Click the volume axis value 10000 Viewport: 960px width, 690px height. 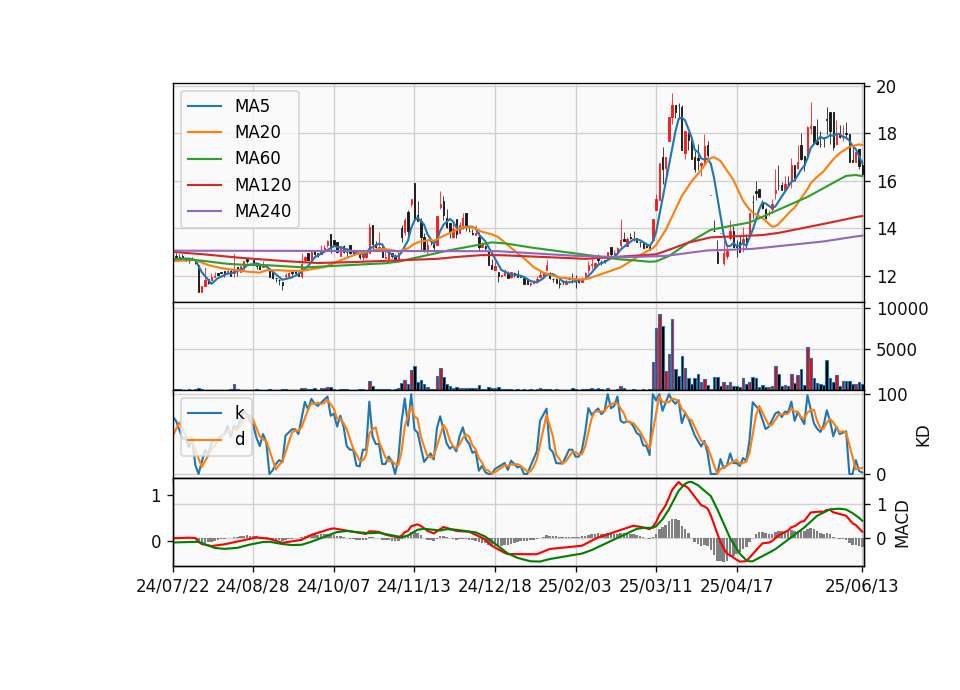[902, 309]
